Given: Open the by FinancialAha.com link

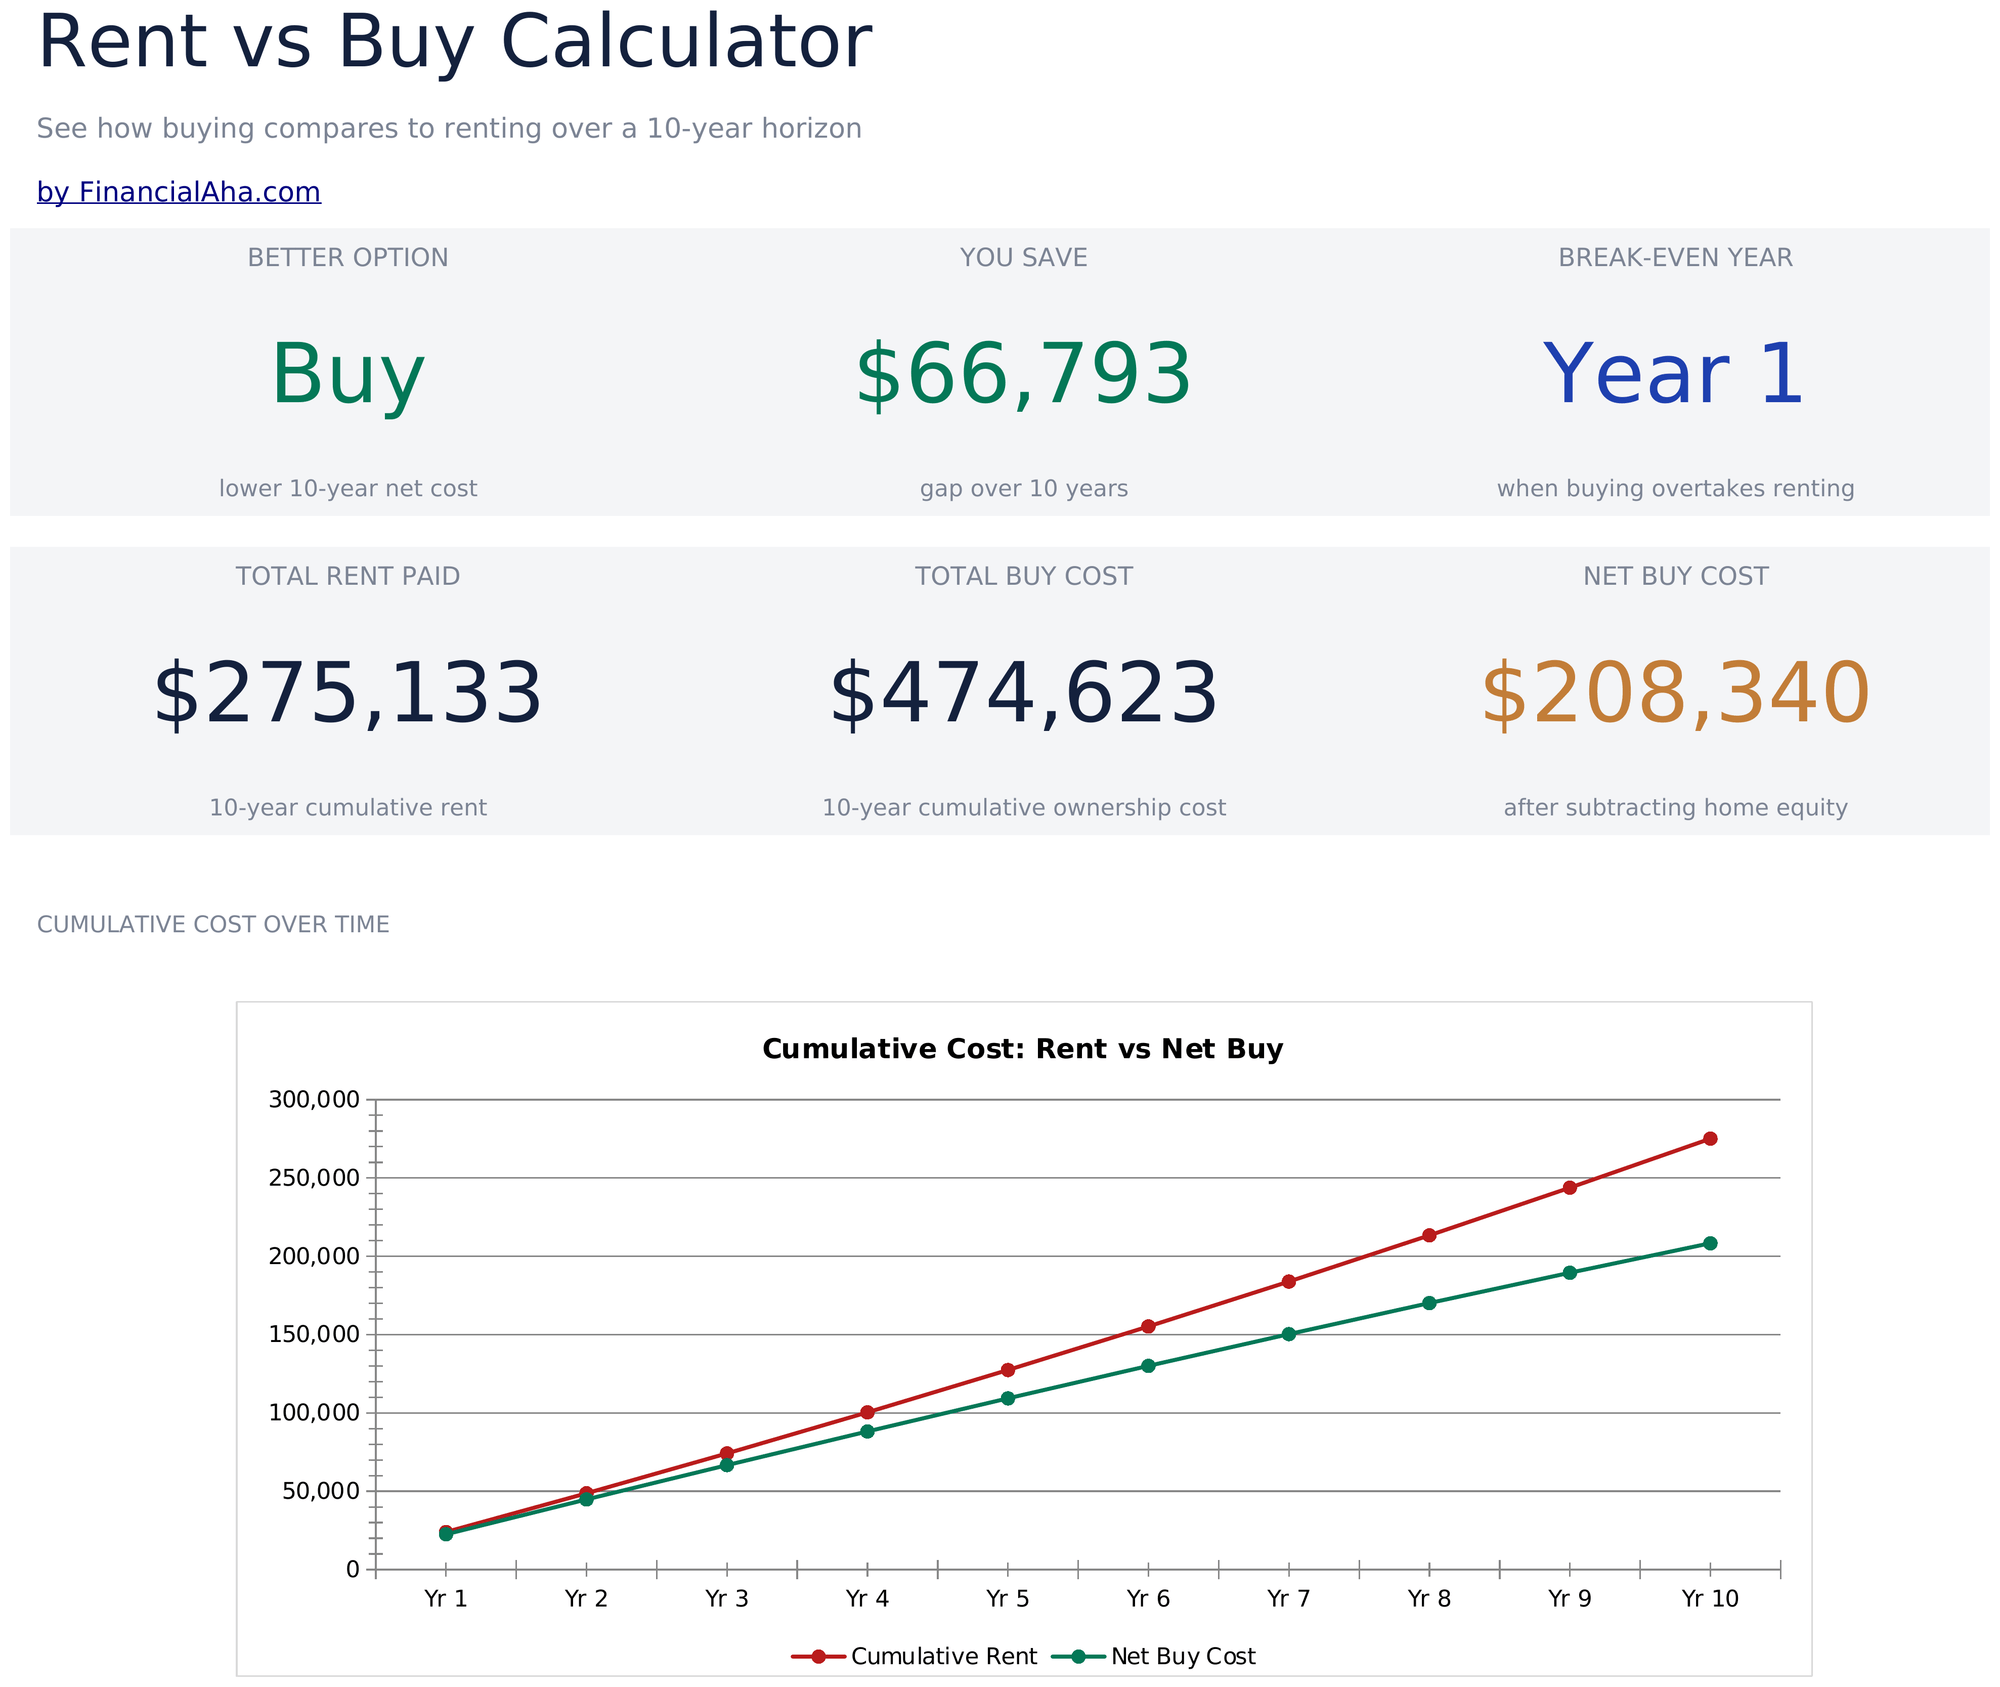Looking at the screenshot, I should pyautogui.click(x=179, y=192).
